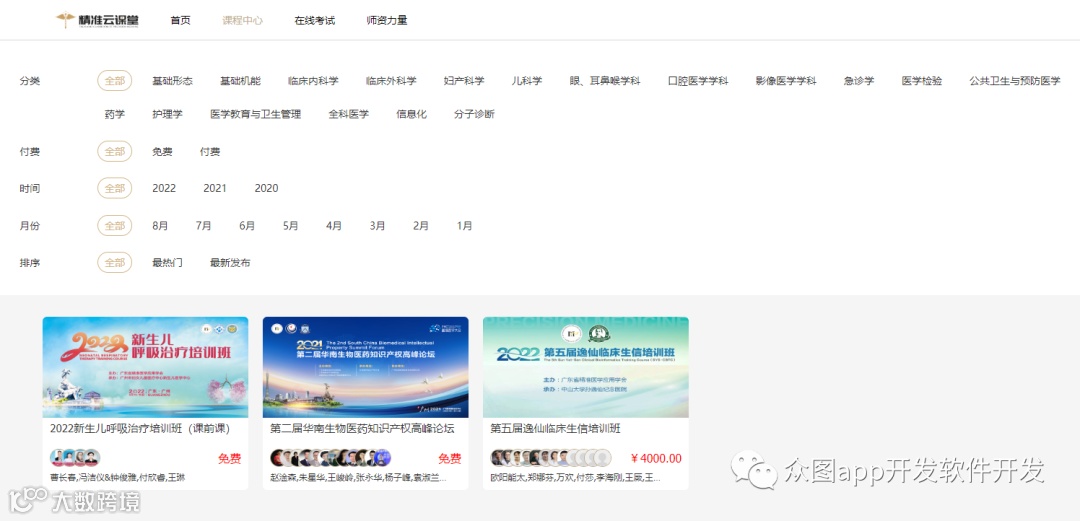Open 逸仙临床生信培训班 banner thumbnail

coord(585,367)
